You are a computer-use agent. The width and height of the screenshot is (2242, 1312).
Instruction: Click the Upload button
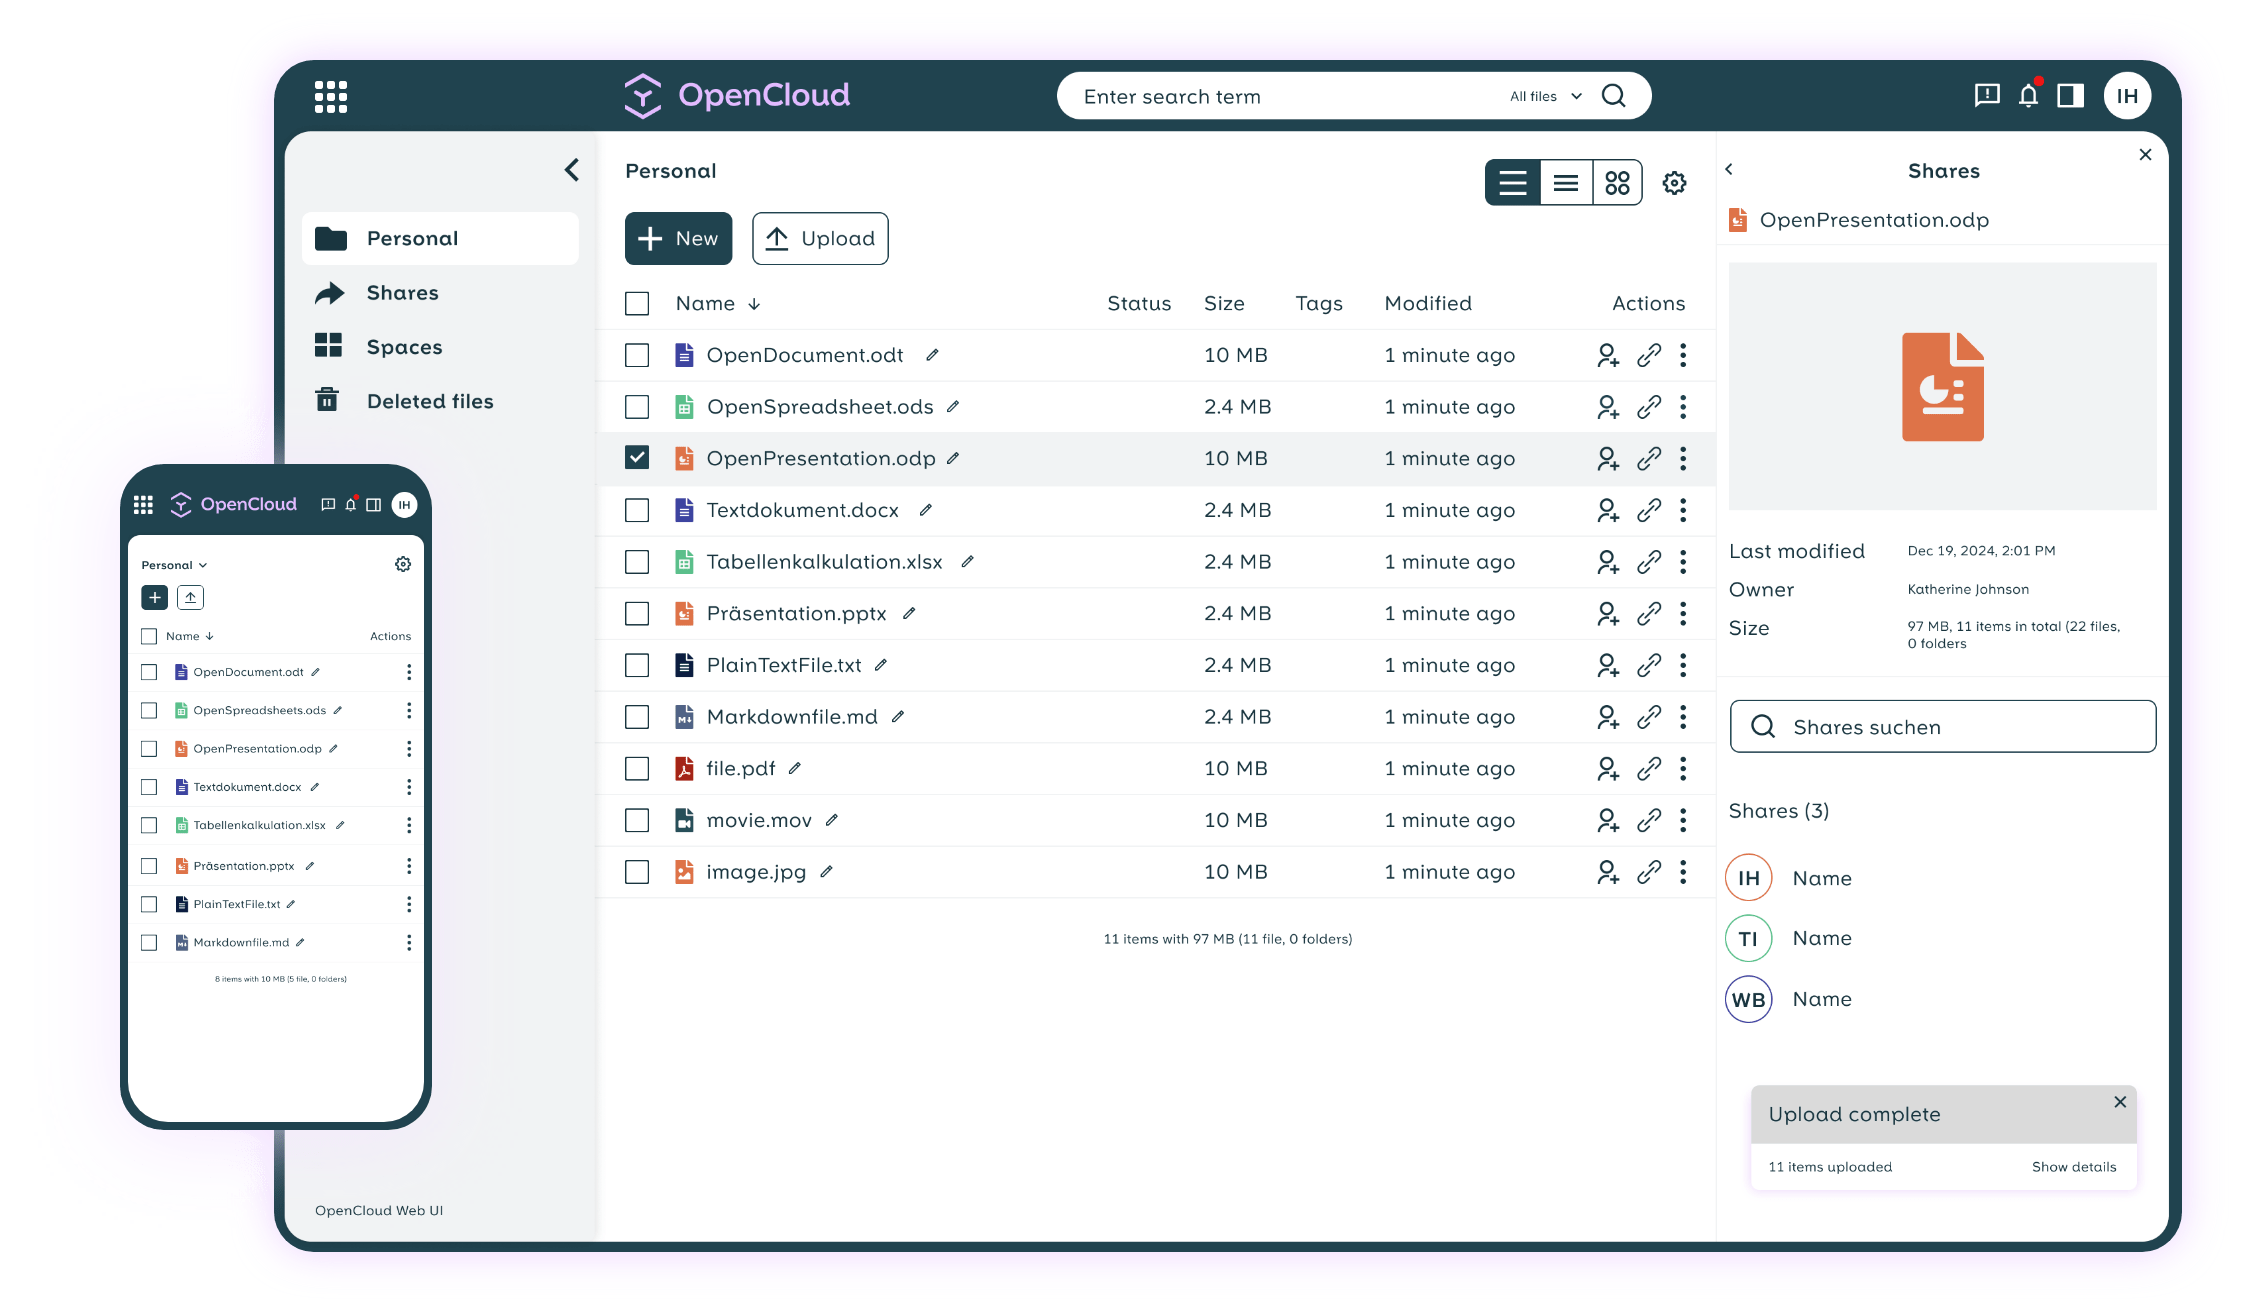click(x=820, y=238)
